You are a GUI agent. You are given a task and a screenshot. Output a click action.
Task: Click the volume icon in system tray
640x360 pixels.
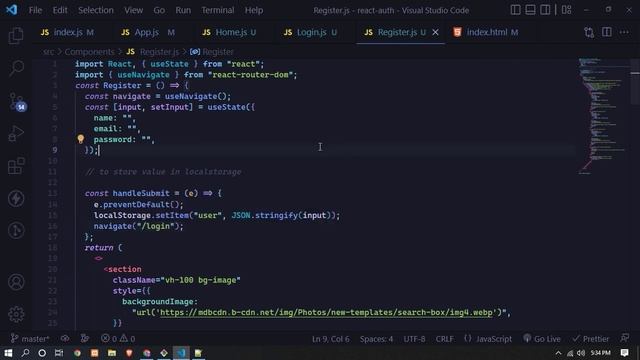point(581,353)
